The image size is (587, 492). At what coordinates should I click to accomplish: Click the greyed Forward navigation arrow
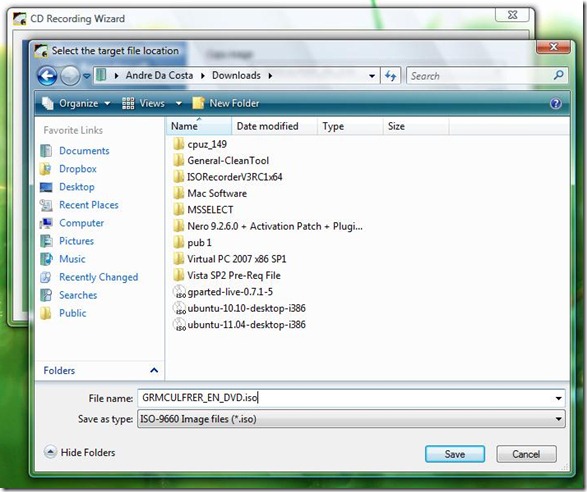(x=70, y=76)
